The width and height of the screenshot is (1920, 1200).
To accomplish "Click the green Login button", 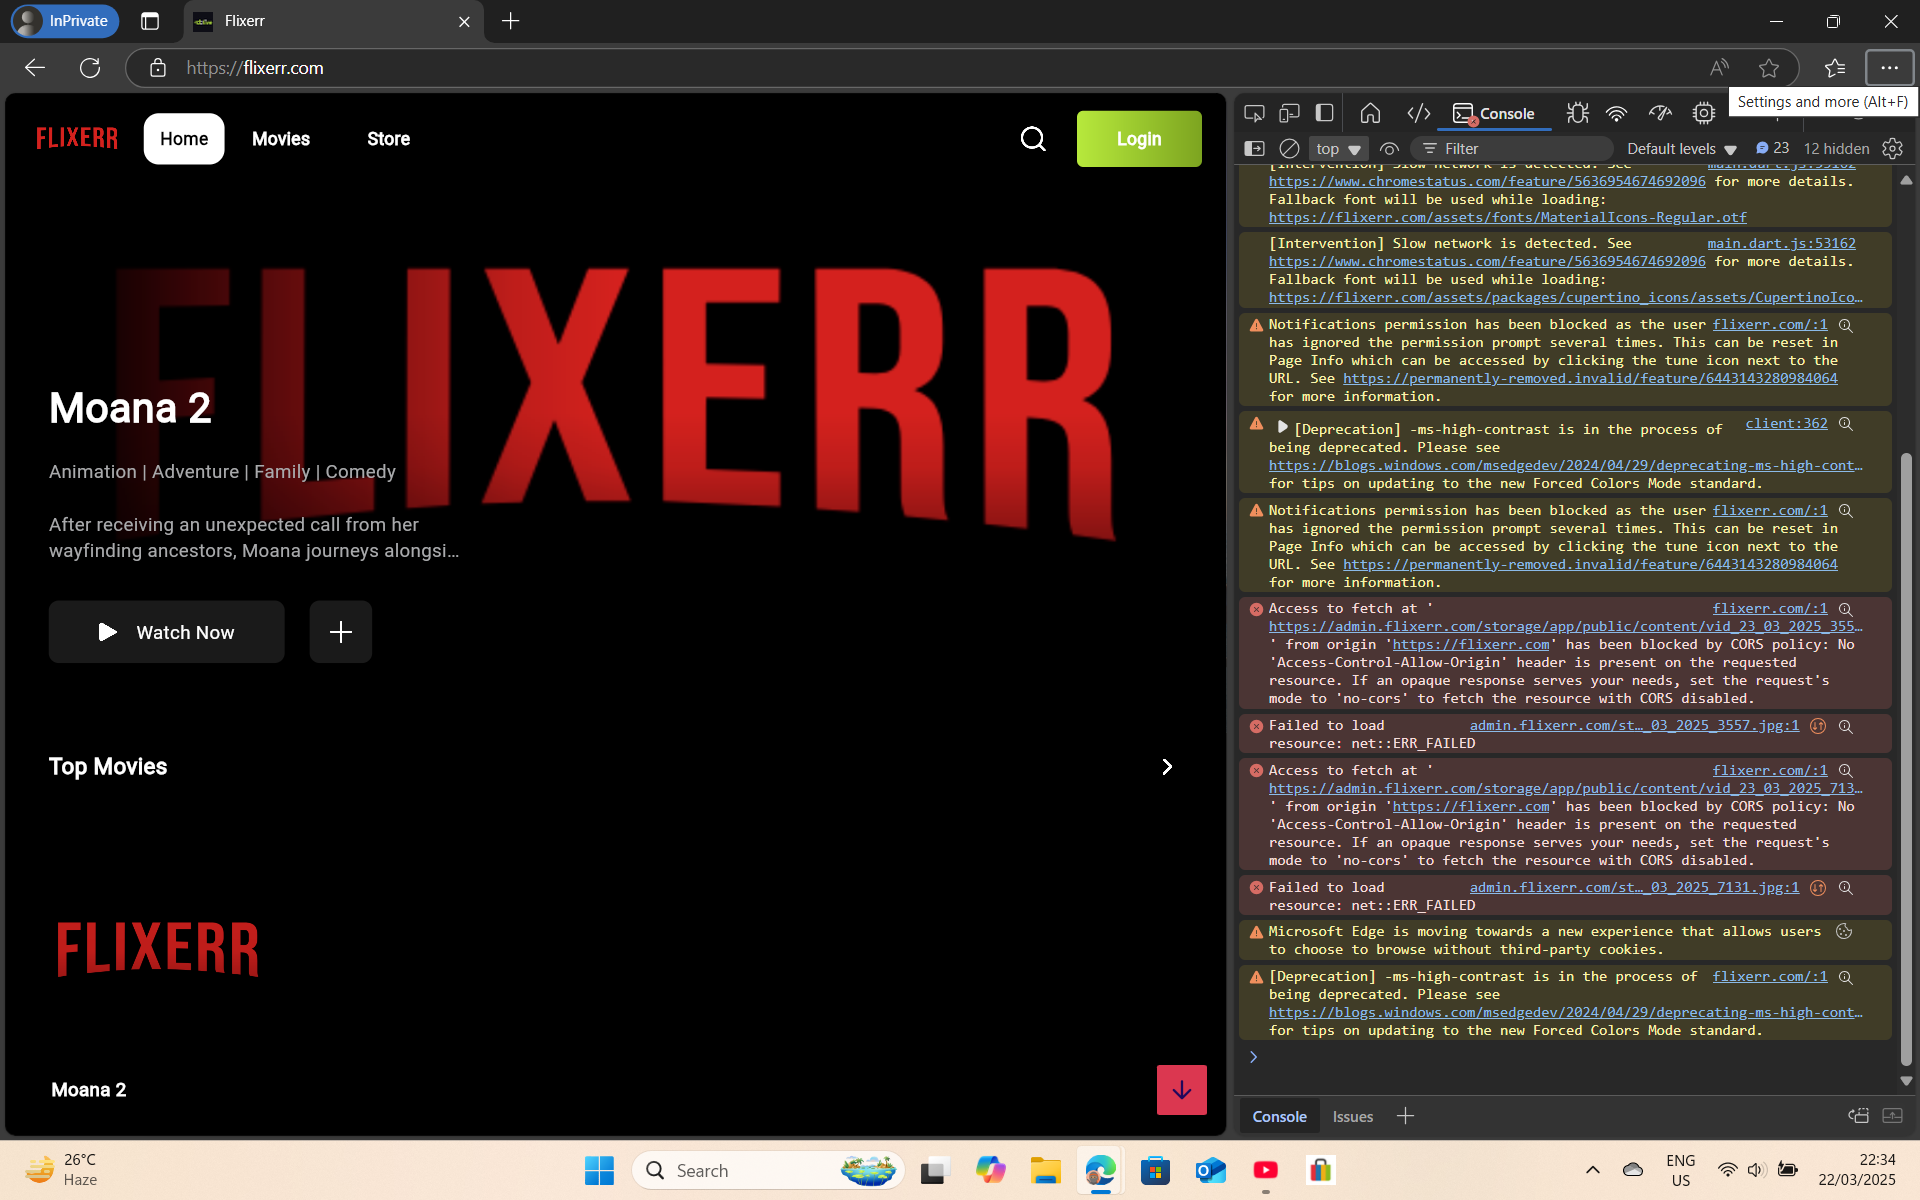I will [1139, 139].
